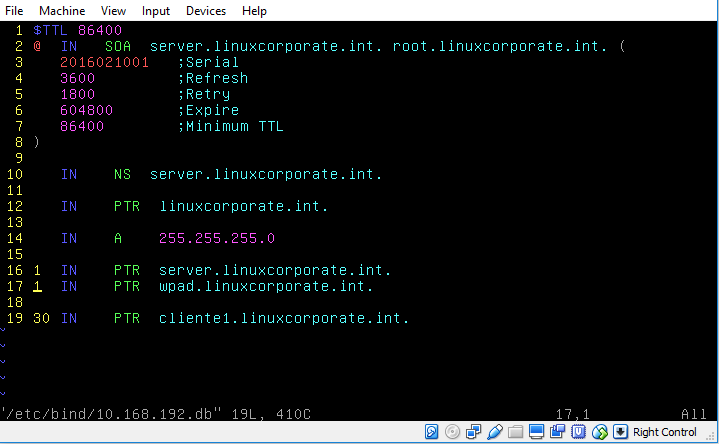
Task: Click the USB devices indicator icon
Action: [x=495, y=432]
